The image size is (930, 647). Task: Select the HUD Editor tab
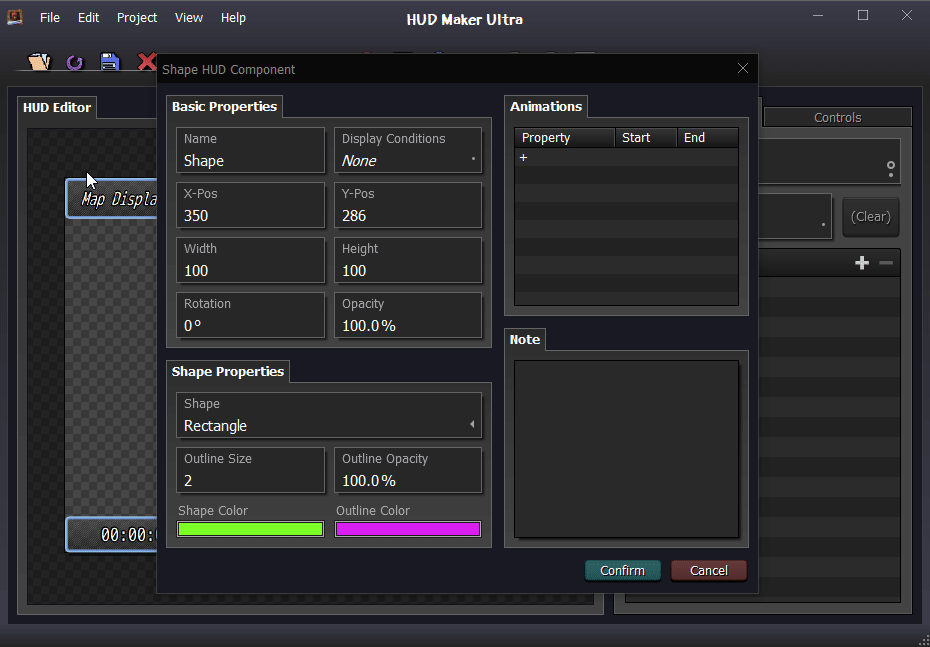coord(57,107)
